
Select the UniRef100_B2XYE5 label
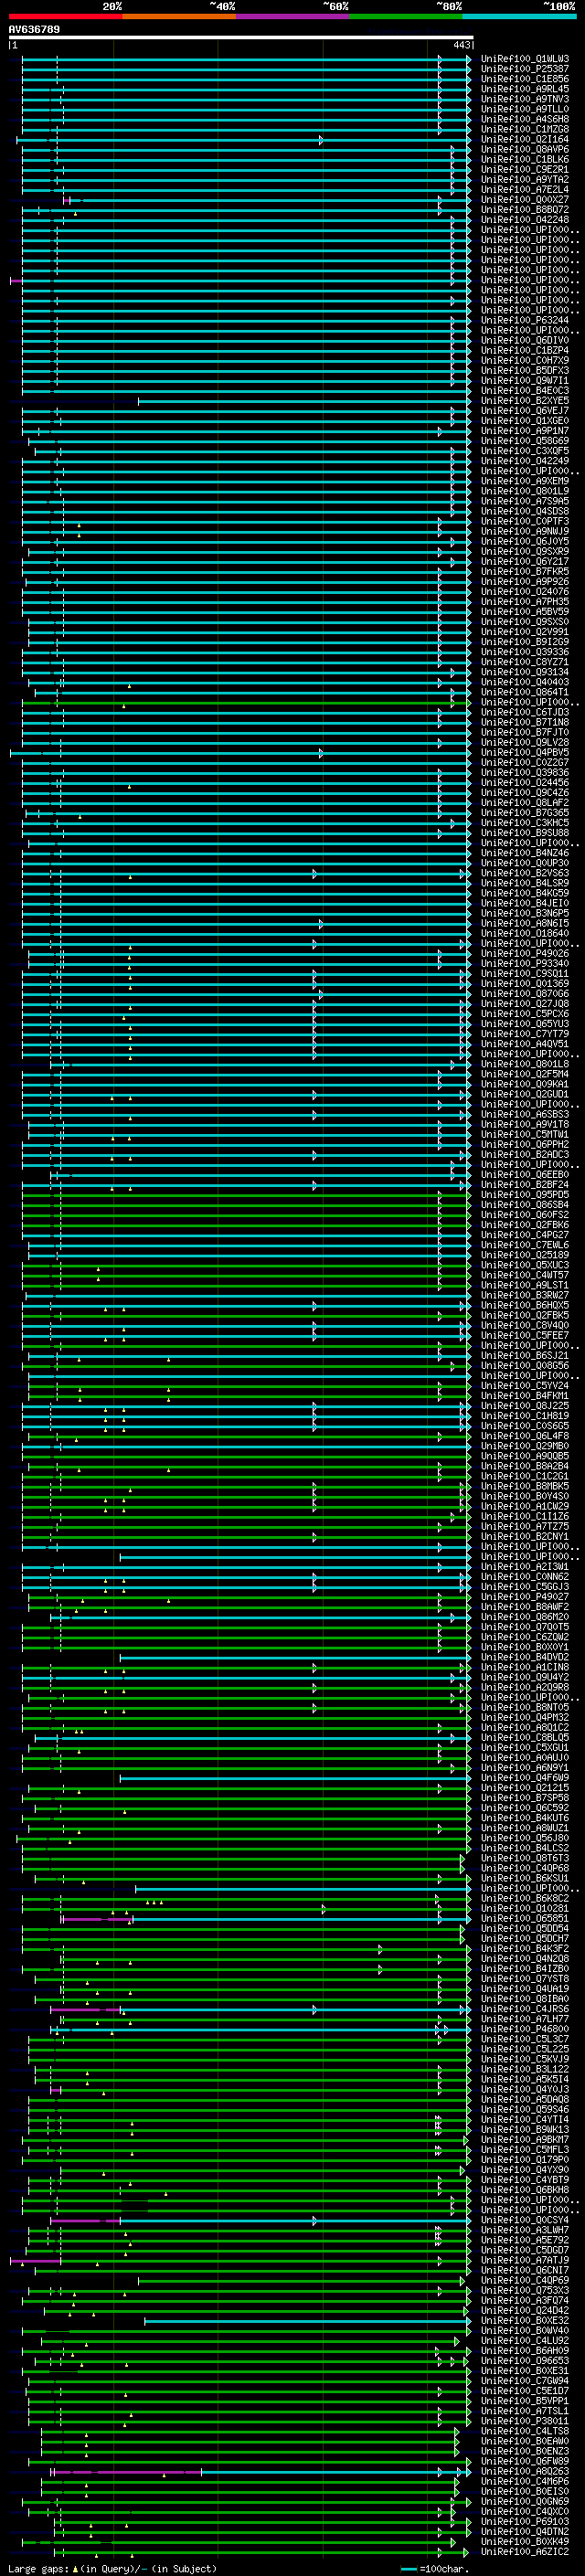(525, 401)
